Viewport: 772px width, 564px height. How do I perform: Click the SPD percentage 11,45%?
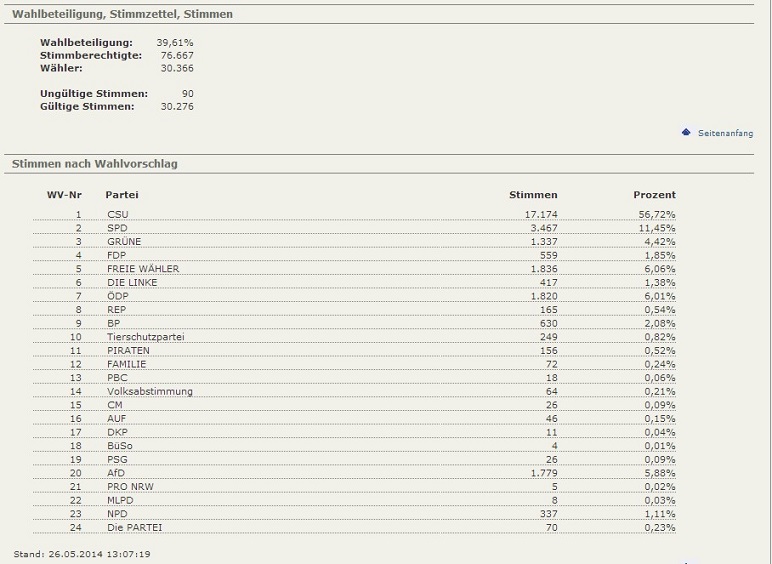pos(657,228)
